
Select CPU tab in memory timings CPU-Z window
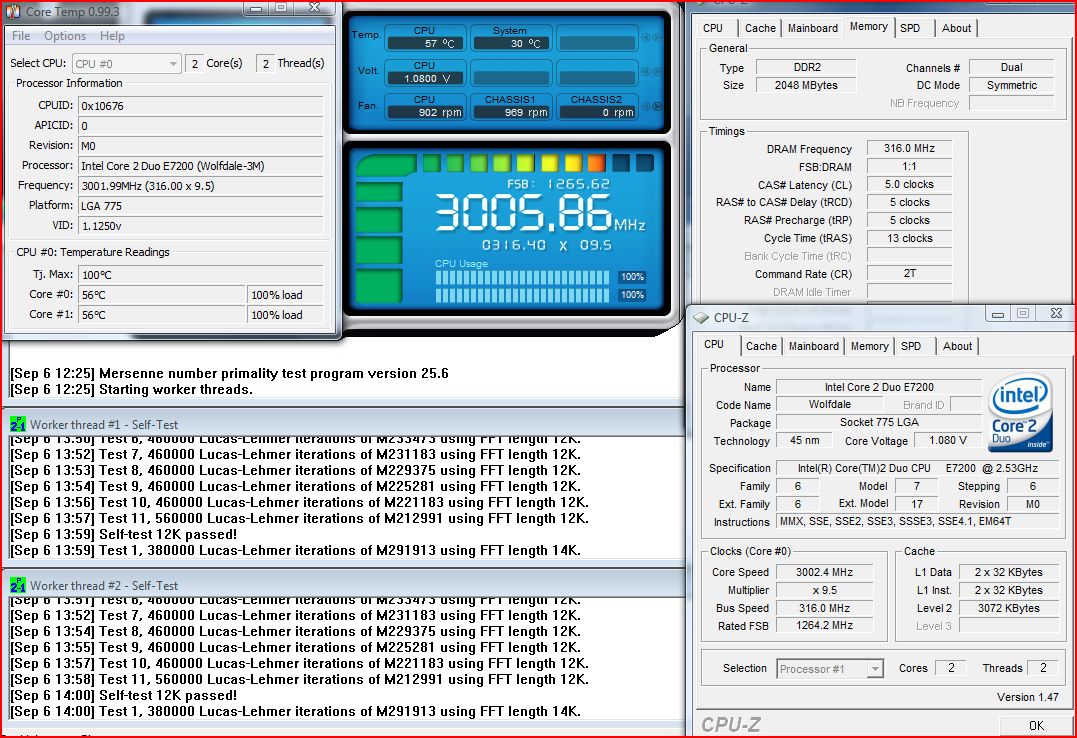click(x=713, y=28)
